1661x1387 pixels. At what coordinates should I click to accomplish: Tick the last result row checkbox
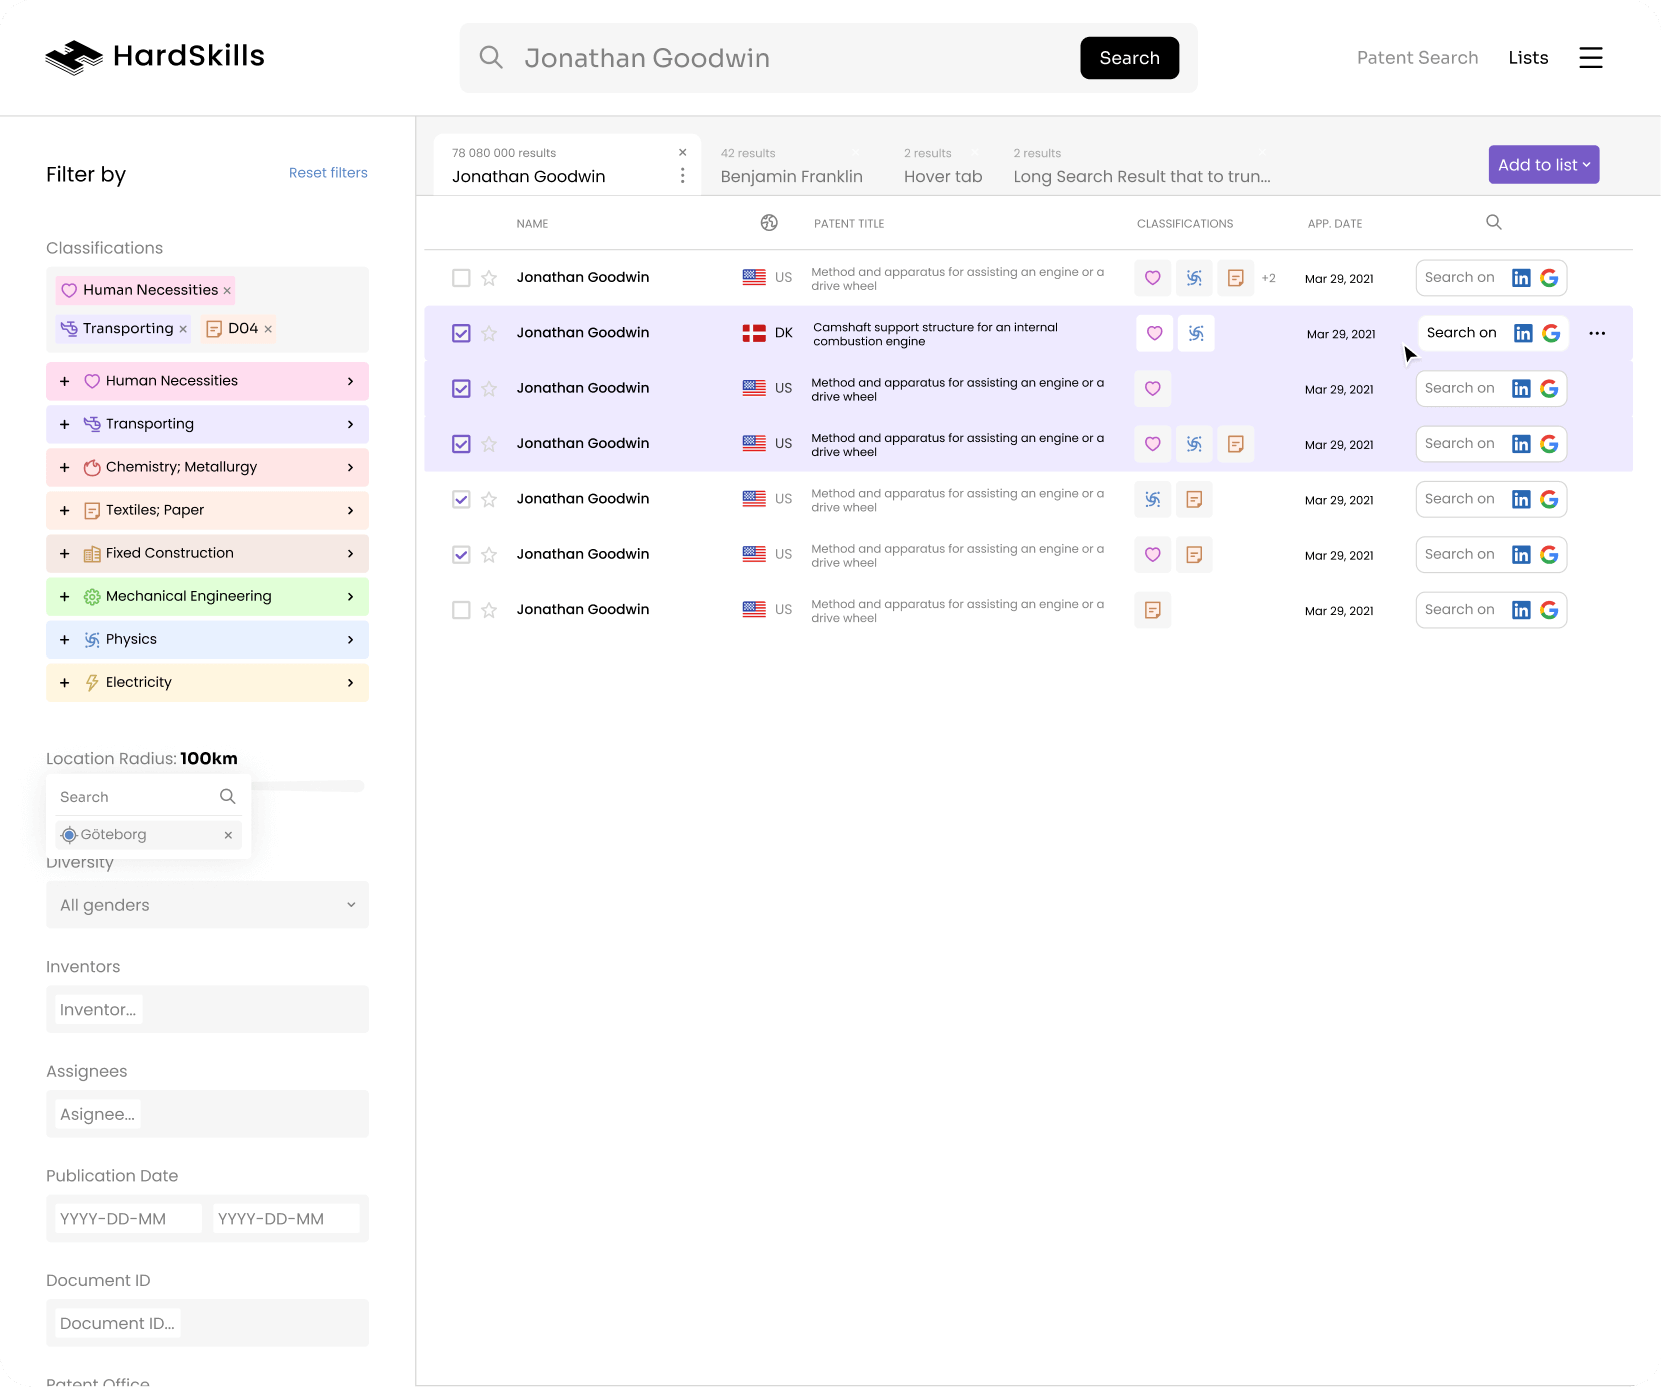[x=461, y=610]
